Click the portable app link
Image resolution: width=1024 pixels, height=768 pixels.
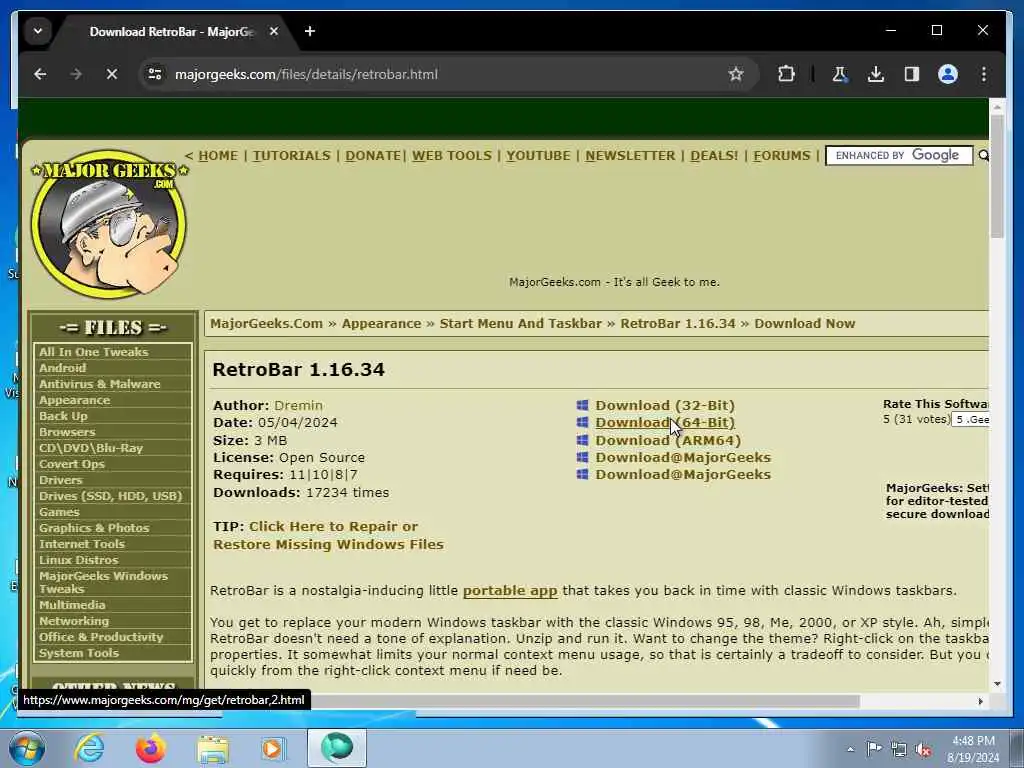click(510, 590)
